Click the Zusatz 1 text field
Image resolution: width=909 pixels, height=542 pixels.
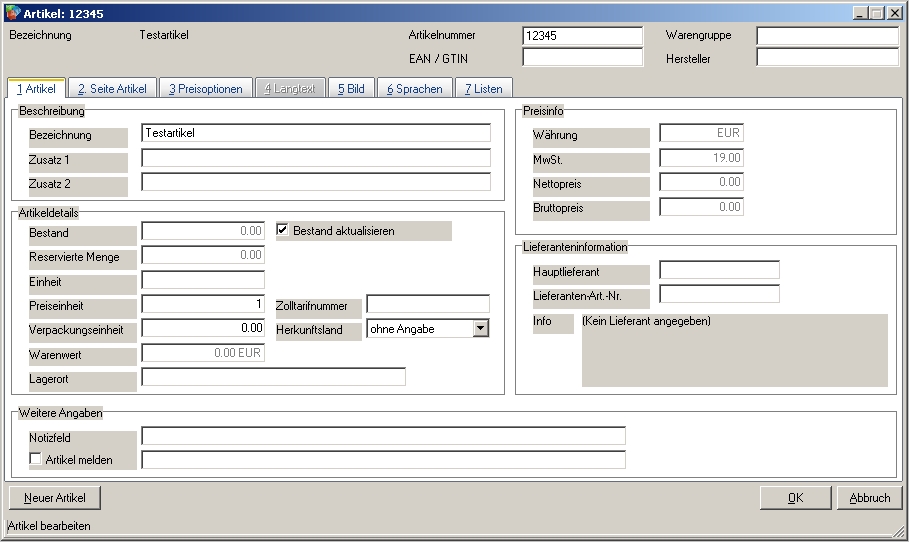pos(316,158)
